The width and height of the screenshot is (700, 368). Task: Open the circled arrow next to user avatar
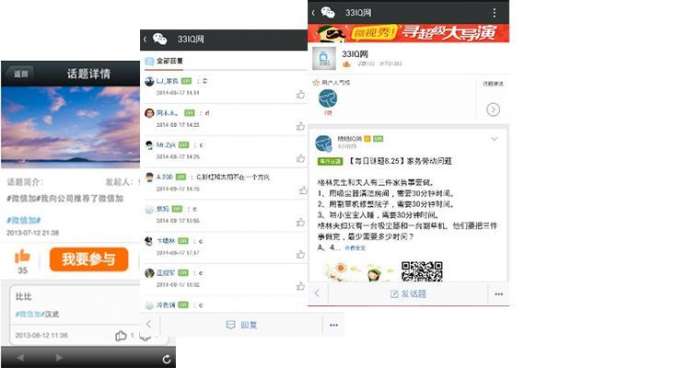pos(493,109)
